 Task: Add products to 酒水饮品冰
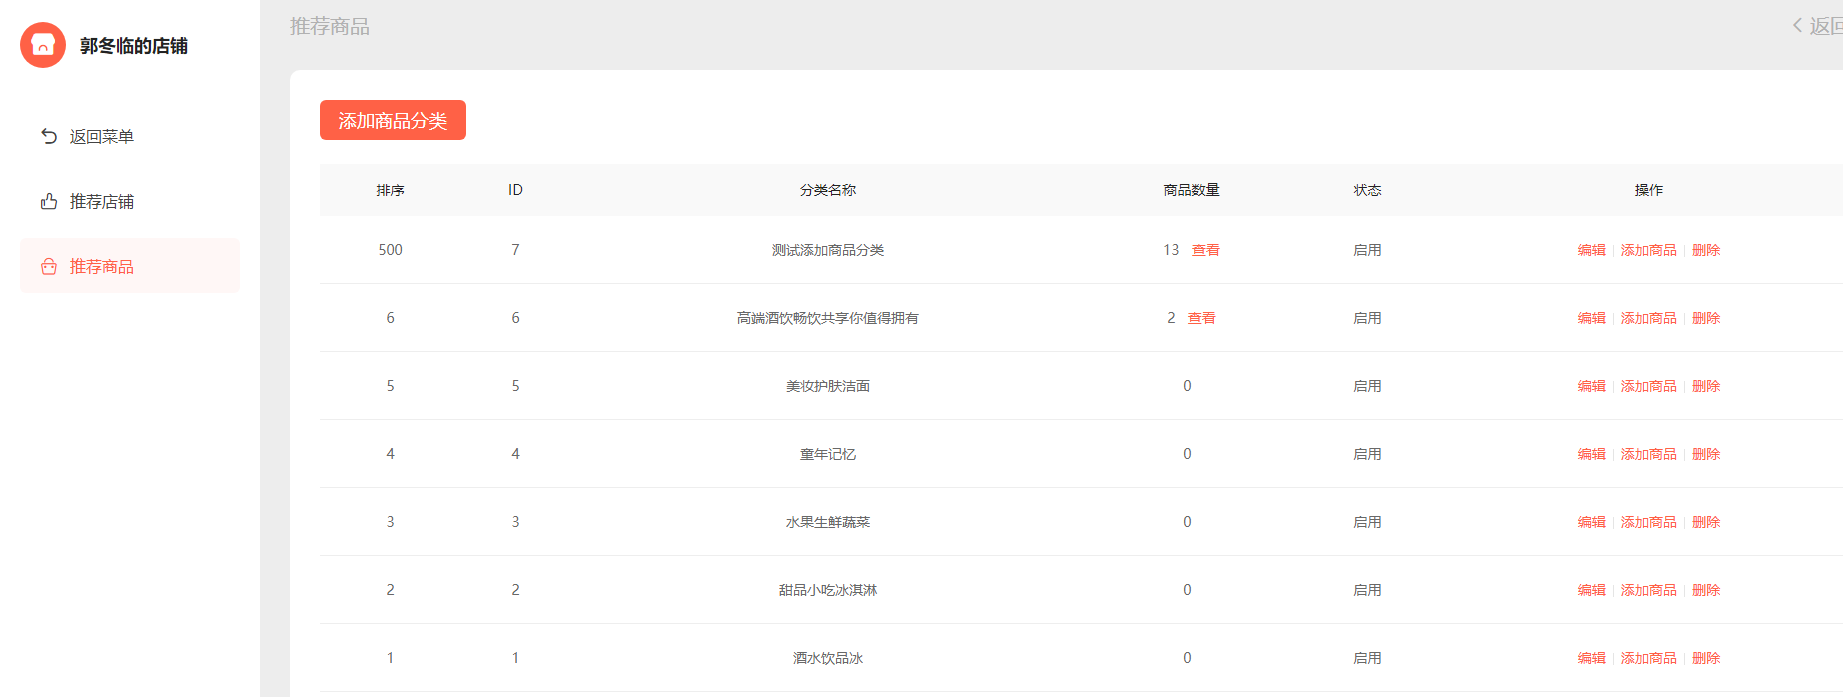(x=1649, y=658)
